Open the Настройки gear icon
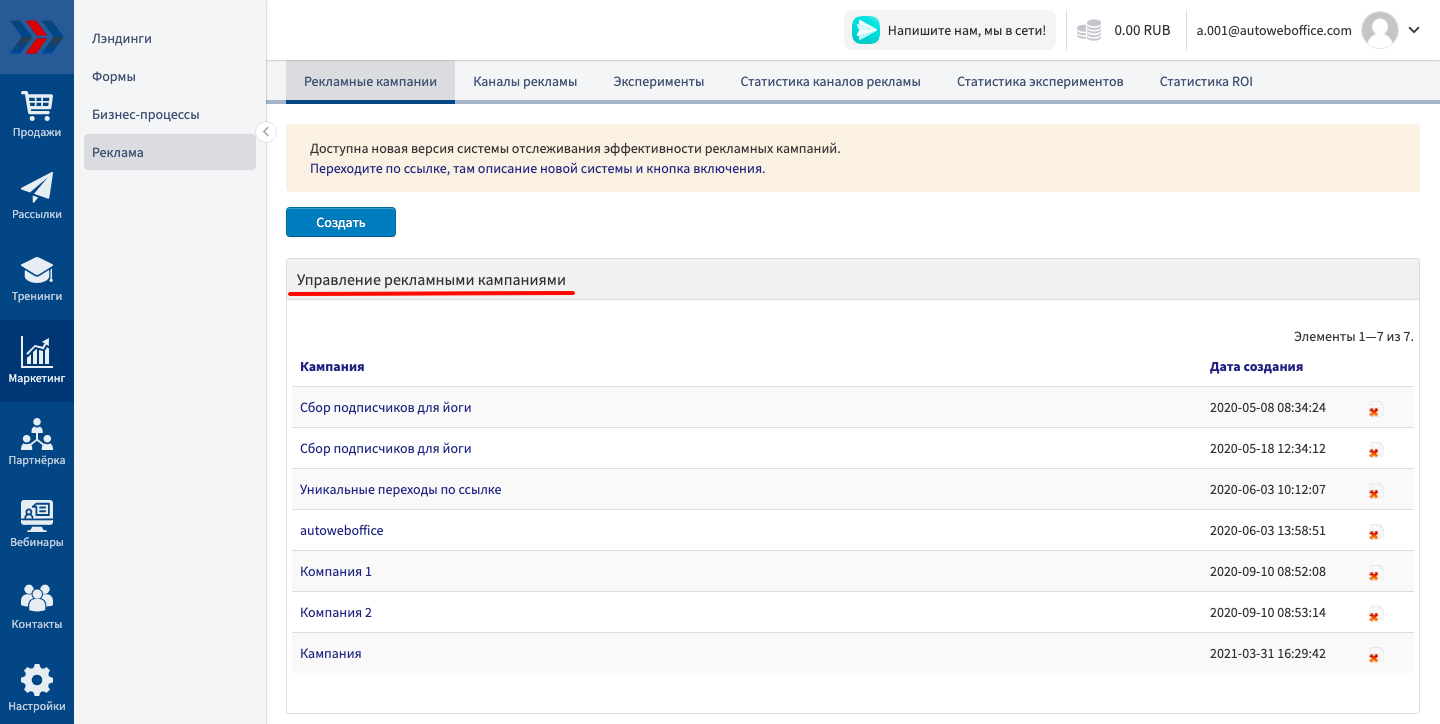1440x724 pixels. [37, 689]
